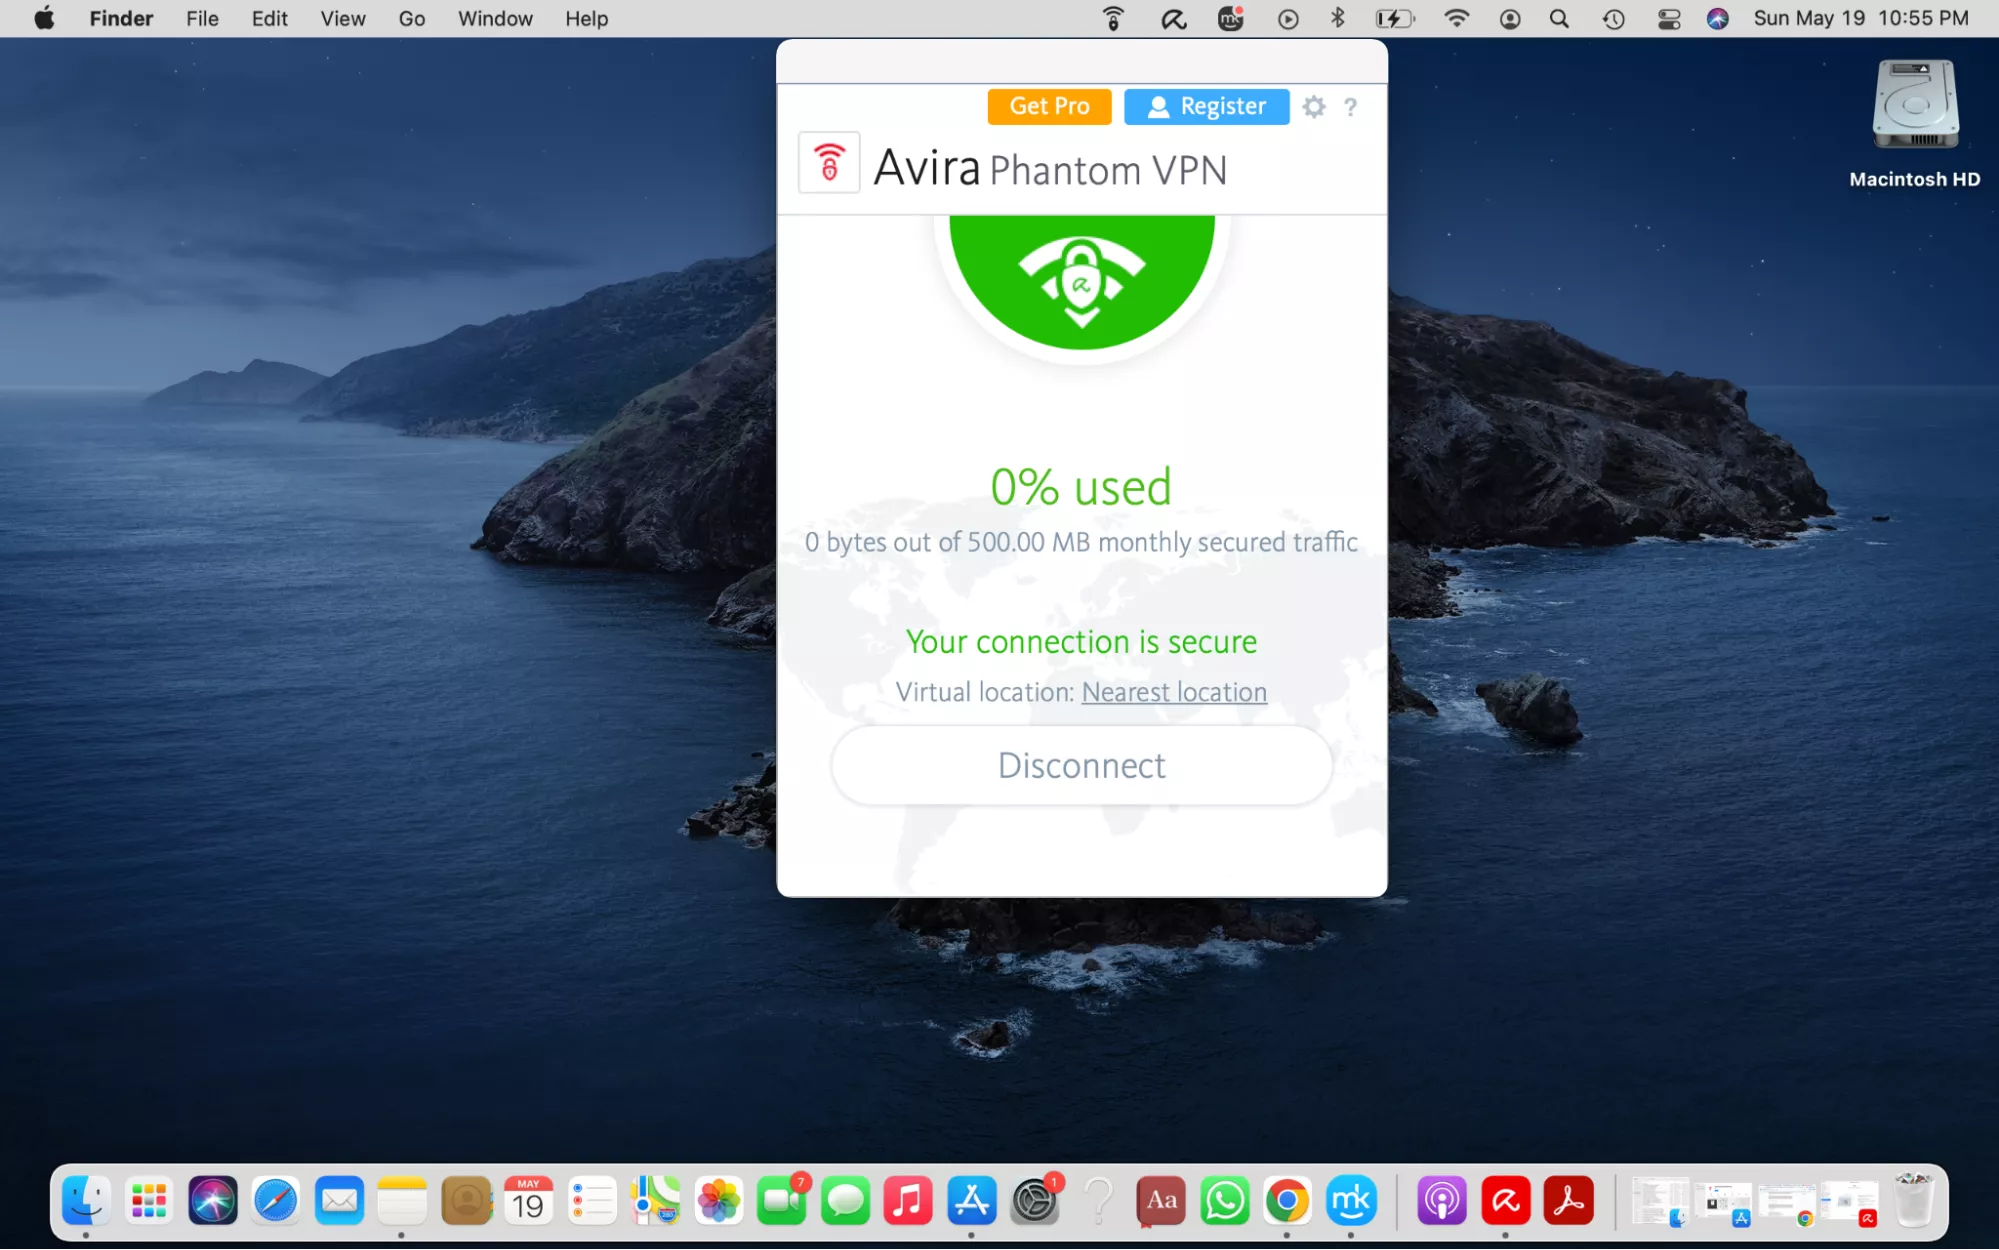Open Messages from the Dock
This screenshot has width=1999, height=1250.
pyautogui.click(x=845, y=1201)
